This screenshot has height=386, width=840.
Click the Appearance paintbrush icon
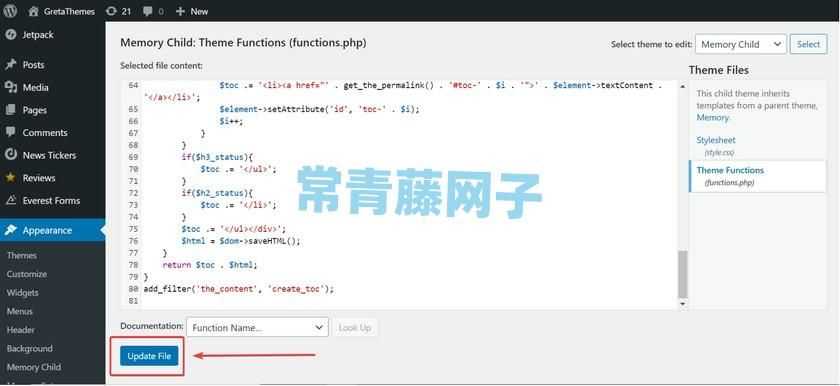point(10,230)
